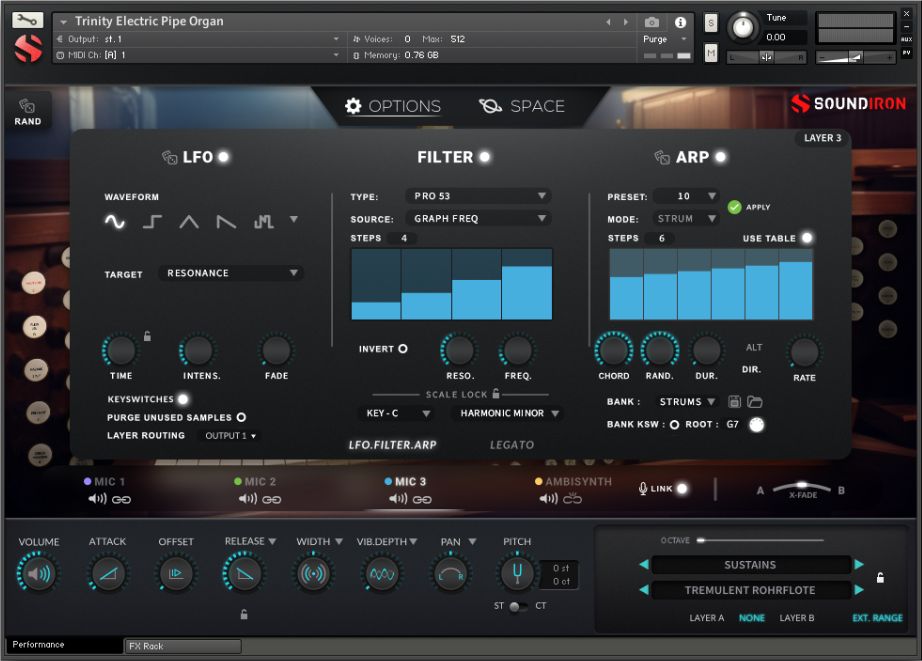Mute MIC 1 speaker icon
Image resolution: width=922 pixels, height=661 pixels.
pyautogui.click(x=97, y=499)
